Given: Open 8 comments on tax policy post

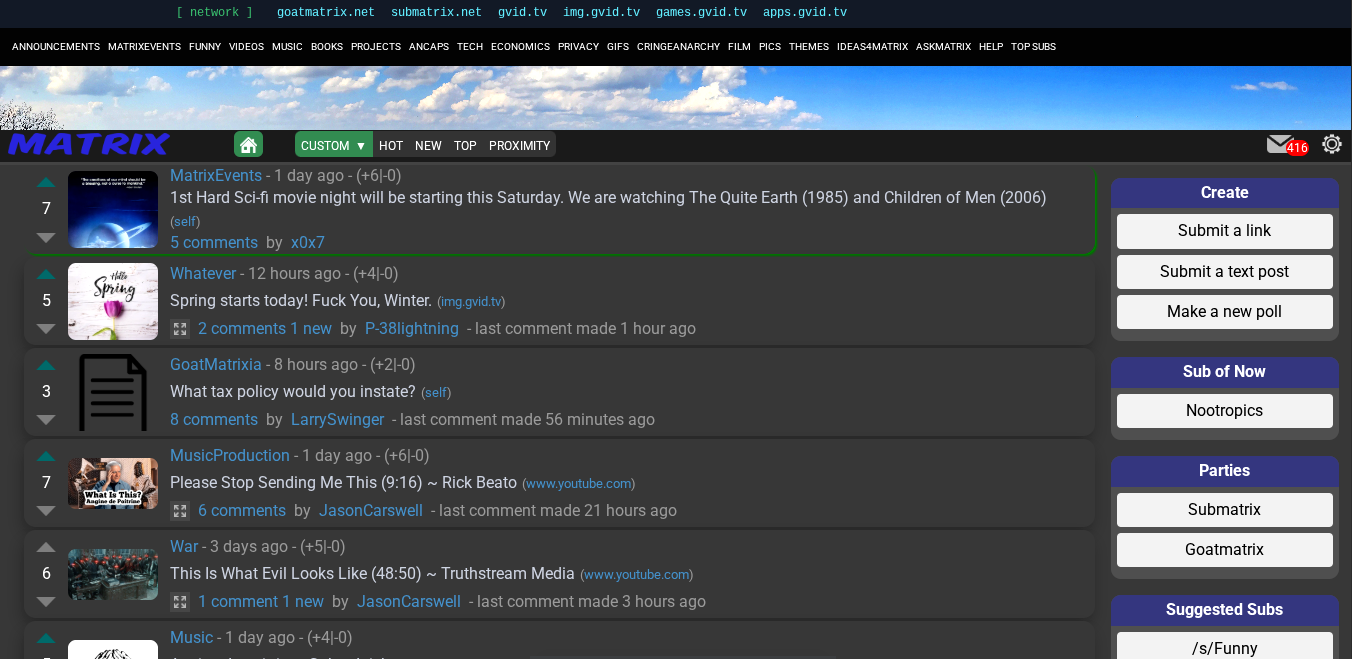Looking at the screenshot, I should pyautogui.click(x=214, y=420).
